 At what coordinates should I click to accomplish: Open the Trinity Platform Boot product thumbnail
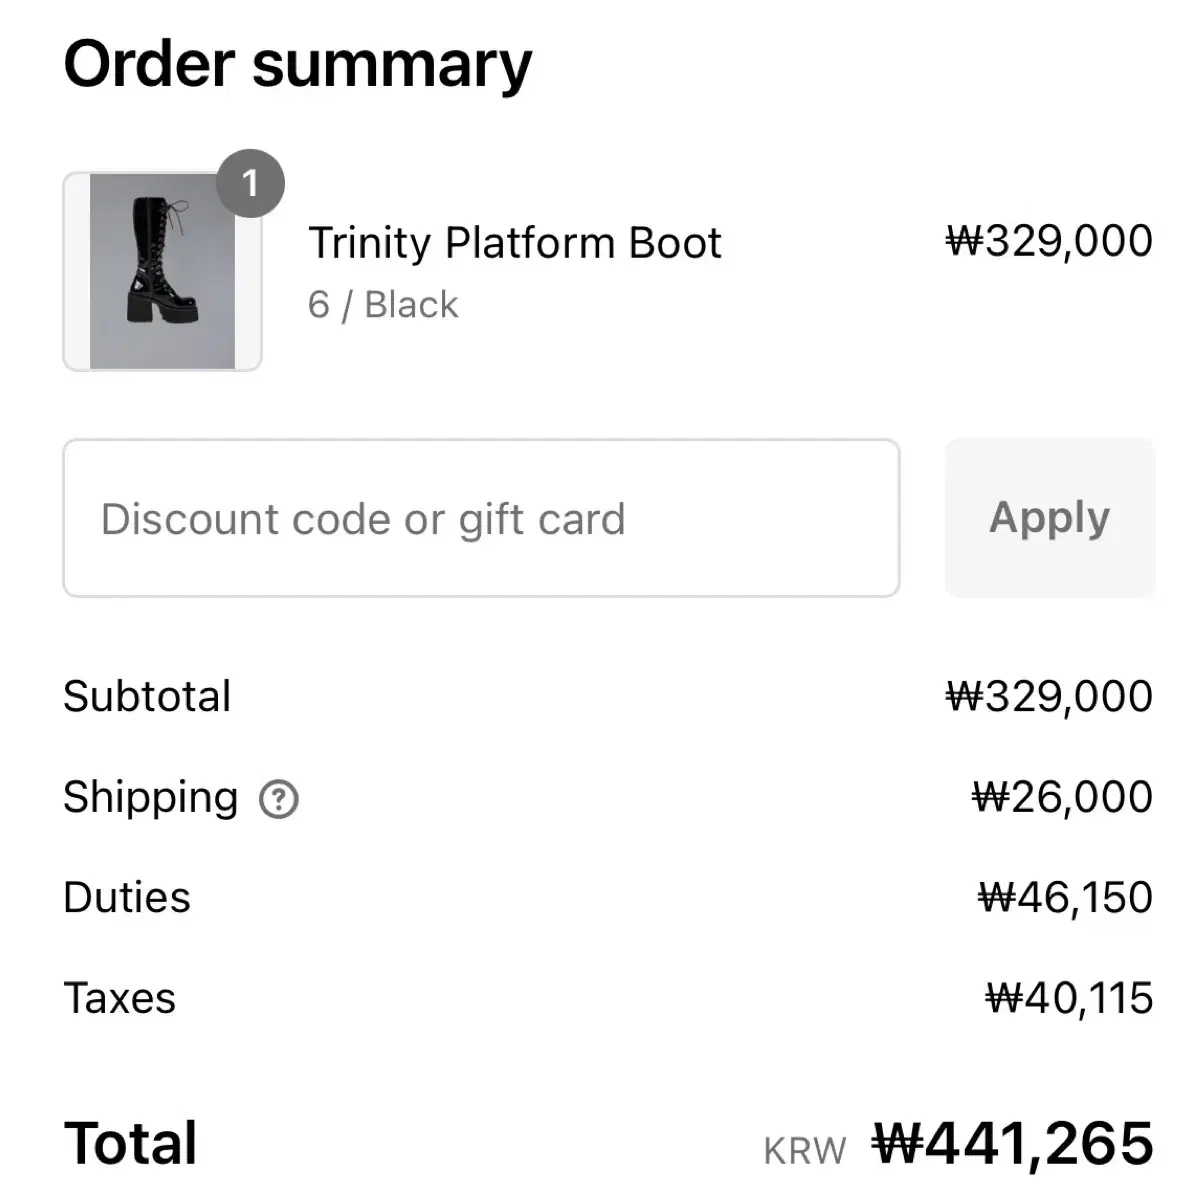(x=163, y=272)
